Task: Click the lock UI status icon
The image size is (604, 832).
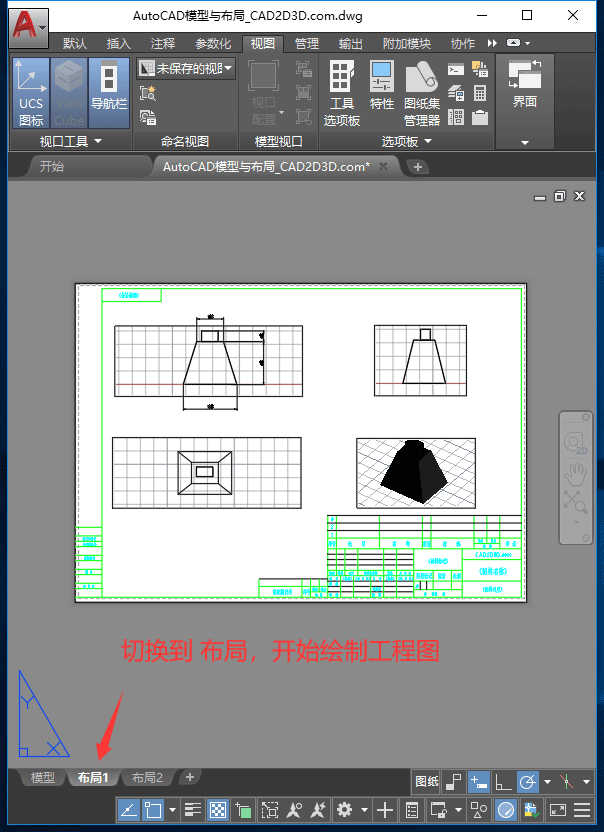Action: (439, 810)
